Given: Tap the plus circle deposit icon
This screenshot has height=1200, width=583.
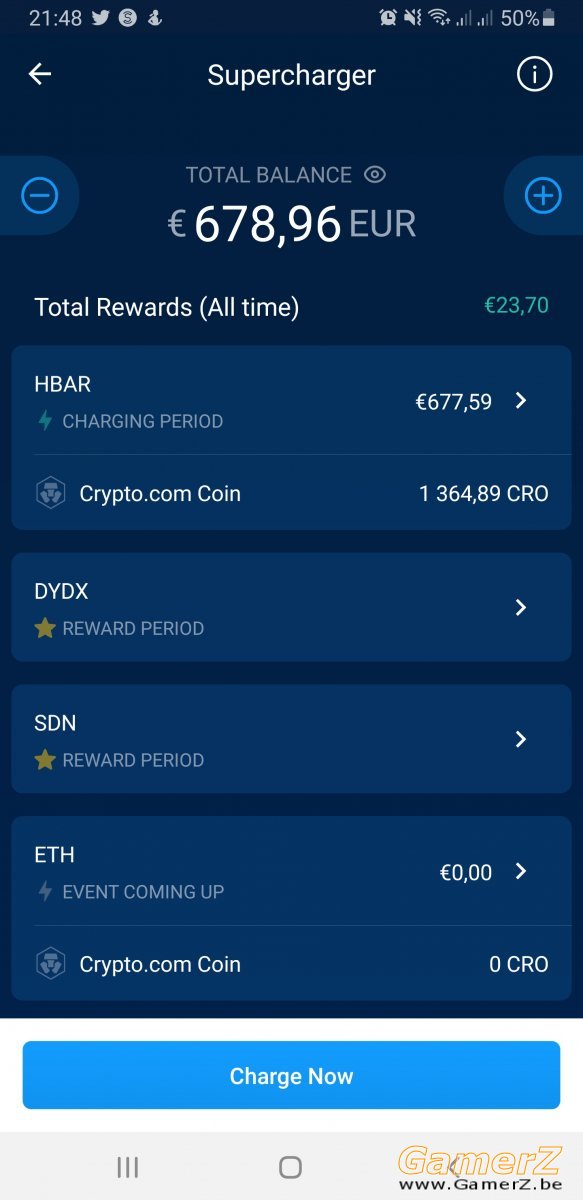Looking at the screenshot, I should [543, 196].
